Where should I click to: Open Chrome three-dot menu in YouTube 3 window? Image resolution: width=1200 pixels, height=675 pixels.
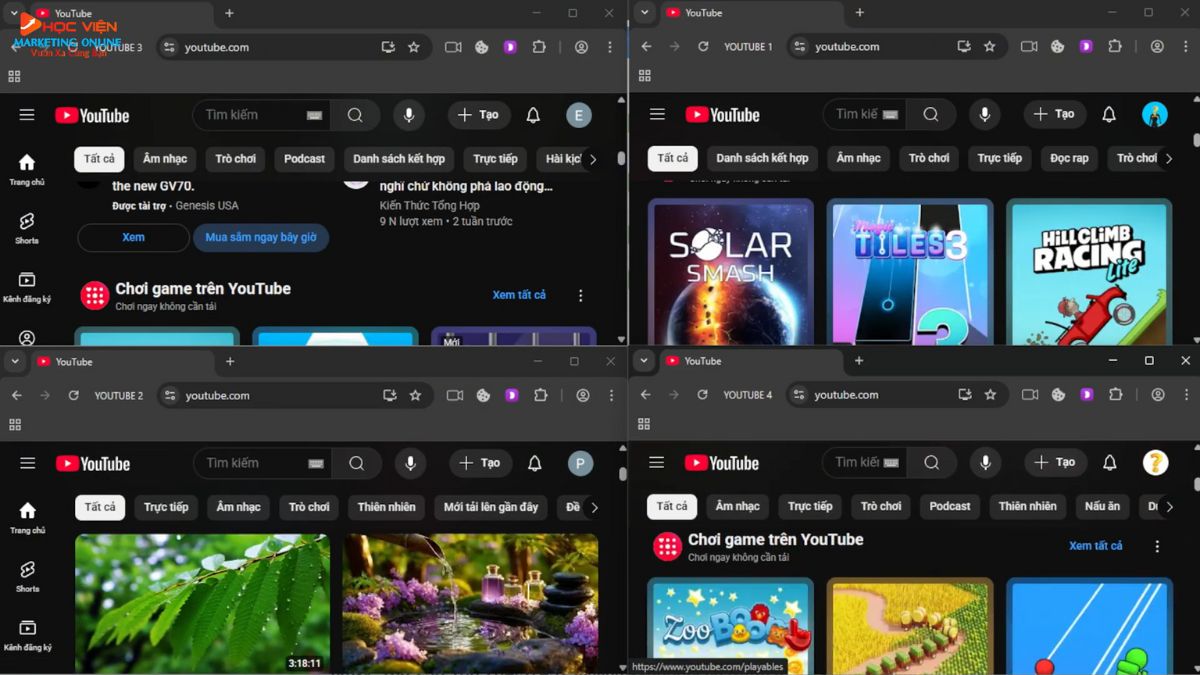[610, 47]
